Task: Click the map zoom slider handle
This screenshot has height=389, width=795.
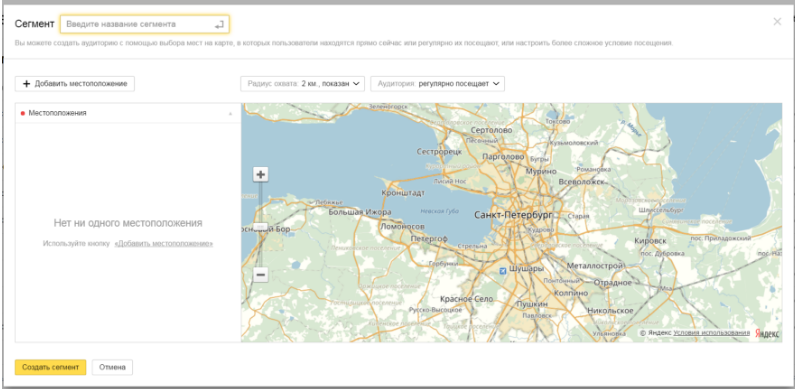Action: [261, 227]
